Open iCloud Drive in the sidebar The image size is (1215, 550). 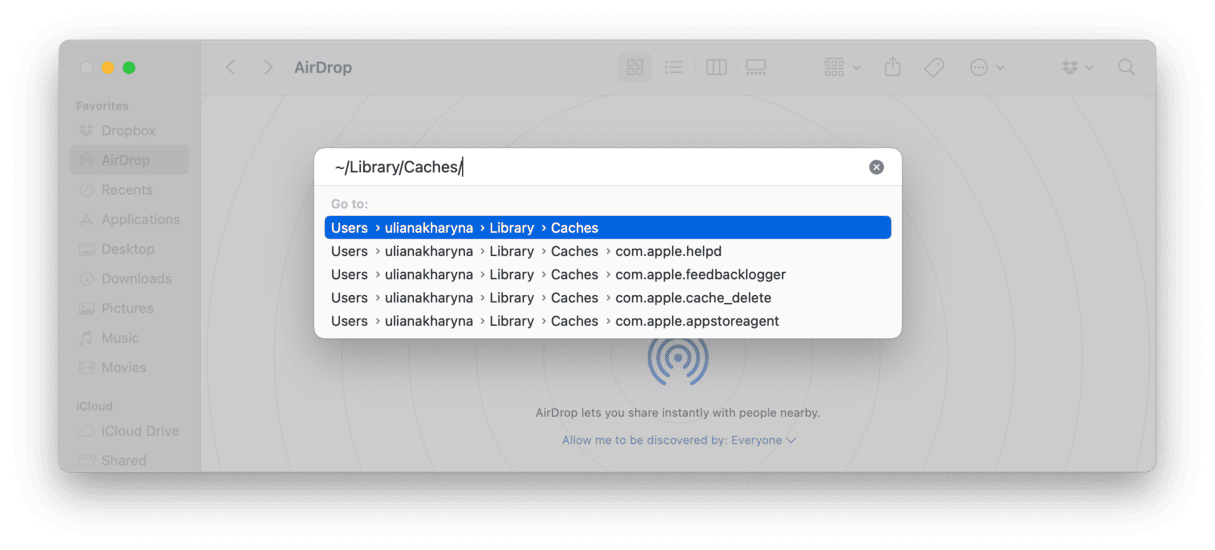click(128, 431)
